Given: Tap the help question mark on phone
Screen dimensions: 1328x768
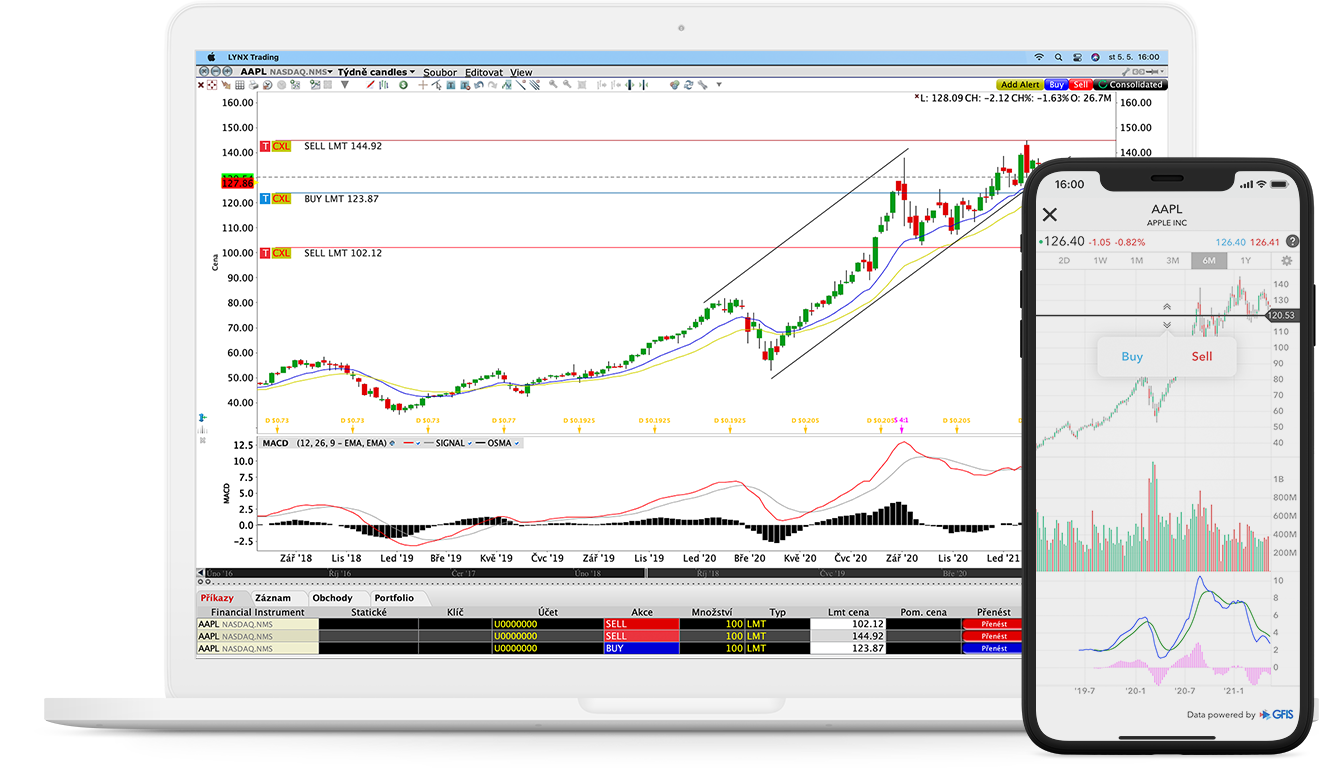Looking at the screenshot, I should 1292,241.
